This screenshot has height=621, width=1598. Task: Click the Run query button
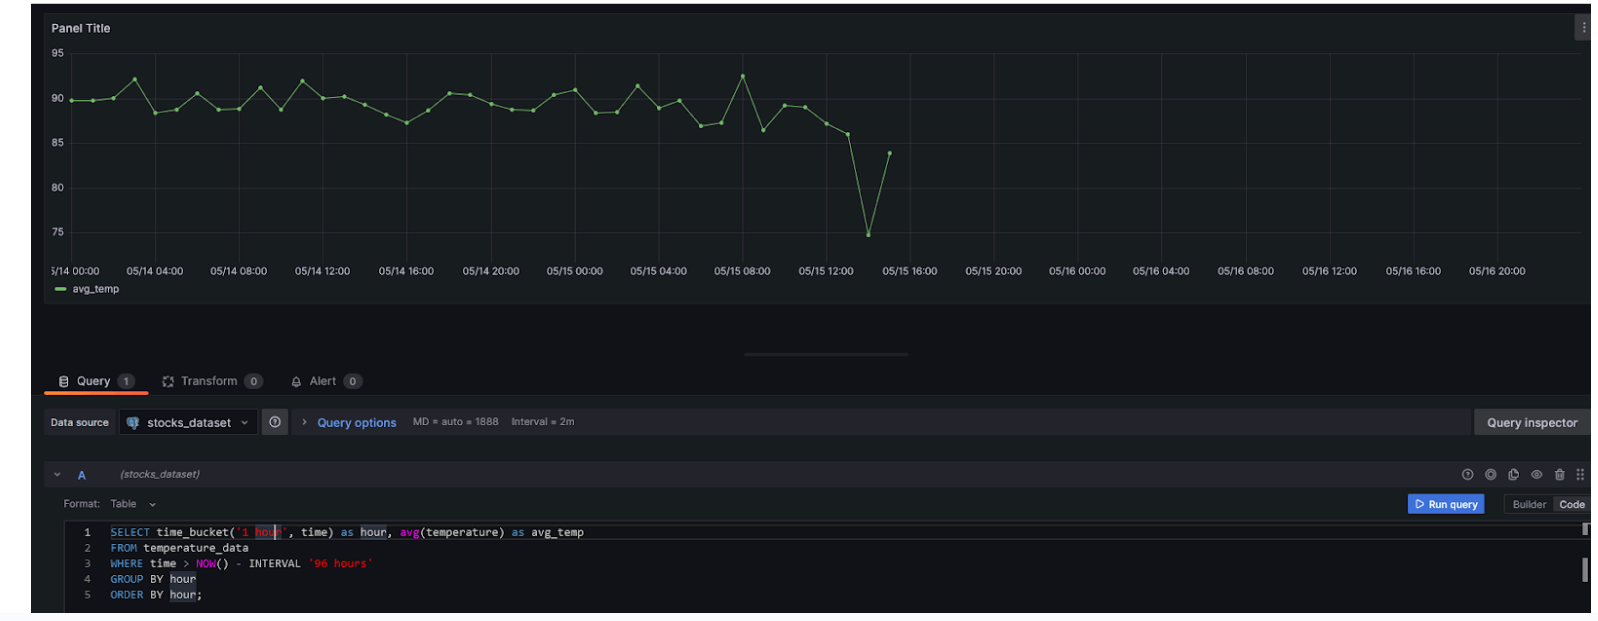(1445, 505)
